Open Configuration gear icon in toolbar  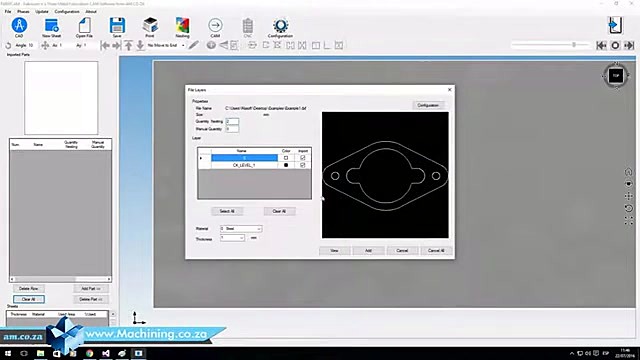[x=280, y=25]
